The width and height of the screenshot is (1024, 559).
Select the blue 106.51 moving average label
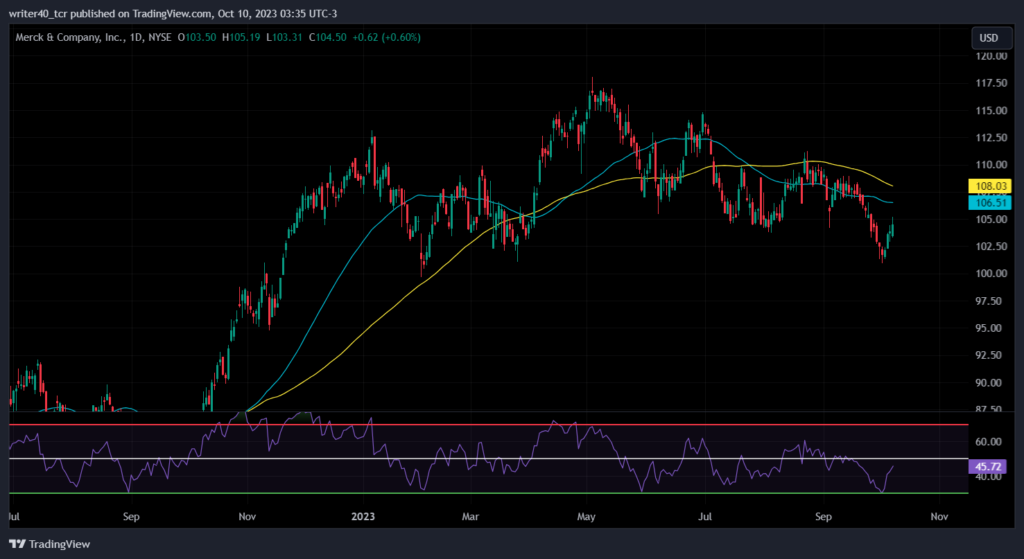click(989, 203)
